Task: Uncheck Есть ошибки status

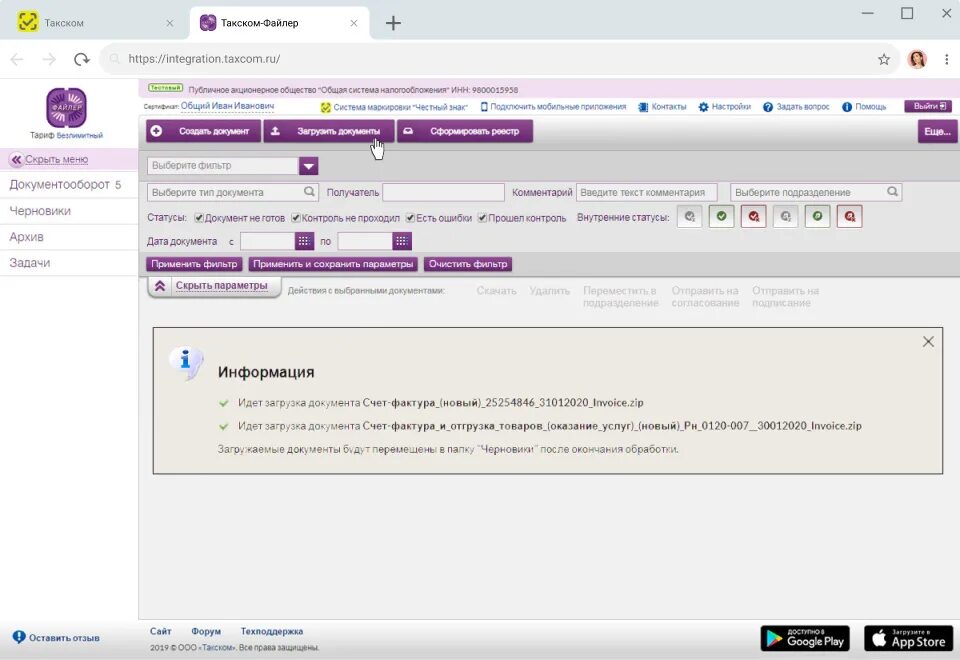Action: click(410, 218)
